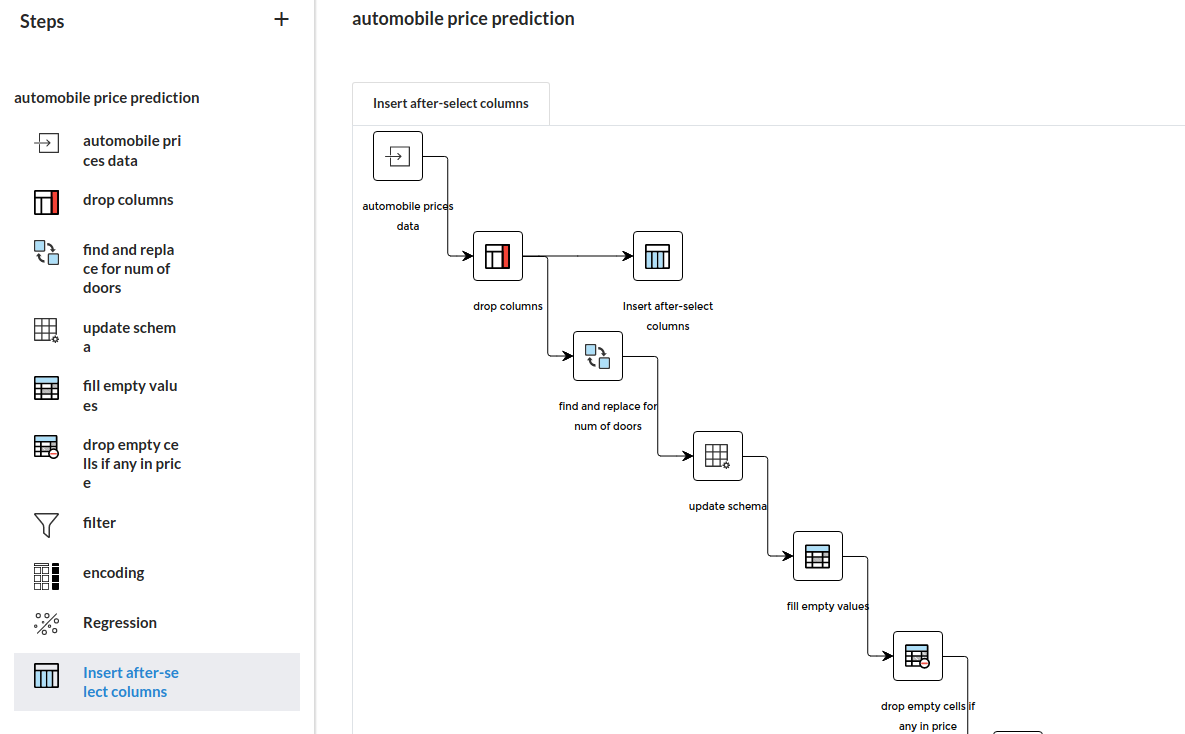Select filter step in sidebar

pos(99,523)
